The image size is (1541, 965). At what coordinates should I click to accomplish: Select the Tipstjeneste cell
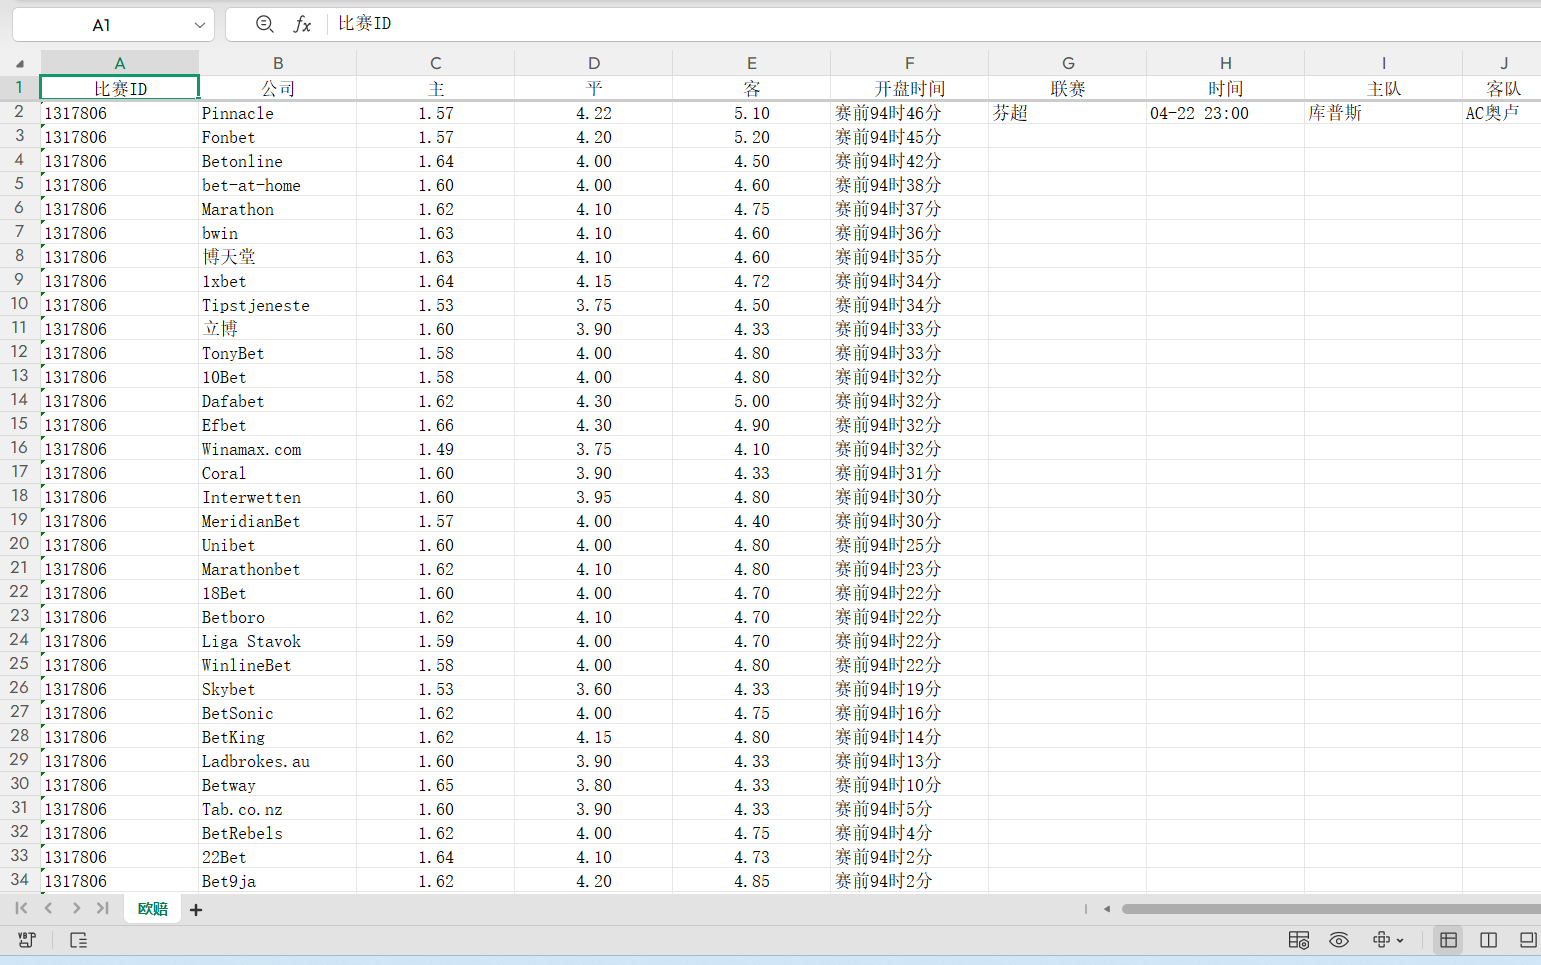[278, 305]
